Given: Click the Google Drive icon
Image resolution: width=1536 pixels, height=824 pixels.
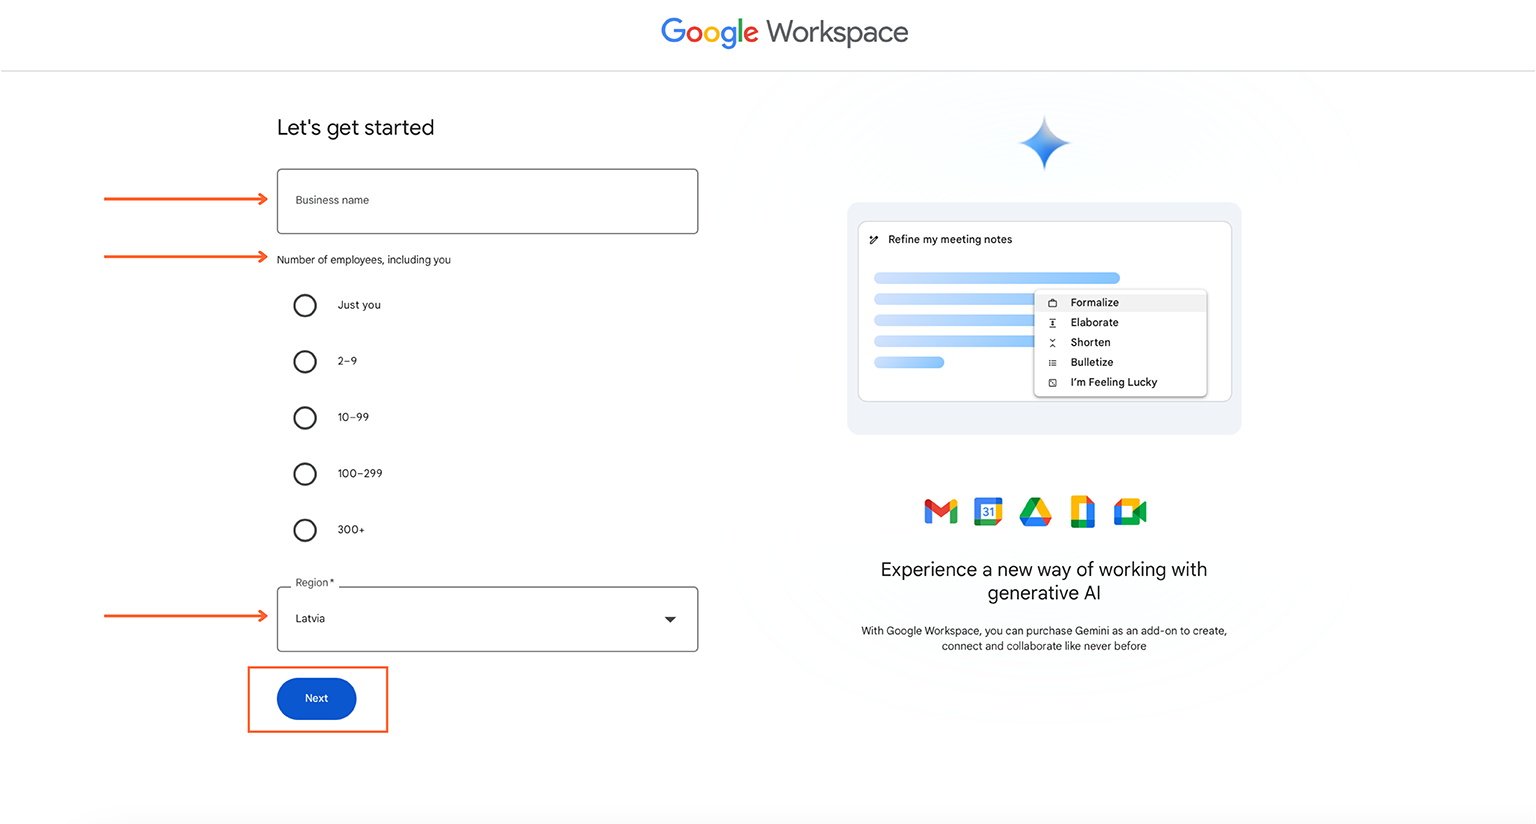Looking at the screenshot, I should pos(1035,512).
